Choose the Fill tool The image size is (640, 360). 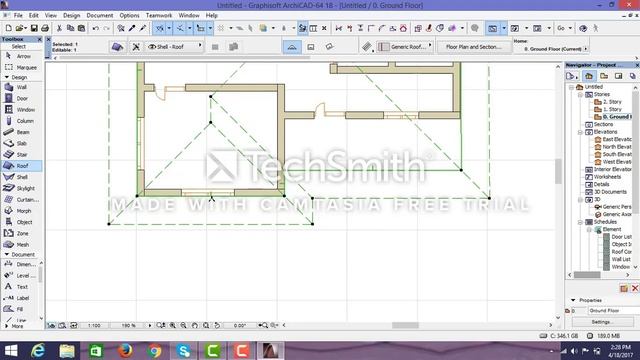(x=14, y=309)
